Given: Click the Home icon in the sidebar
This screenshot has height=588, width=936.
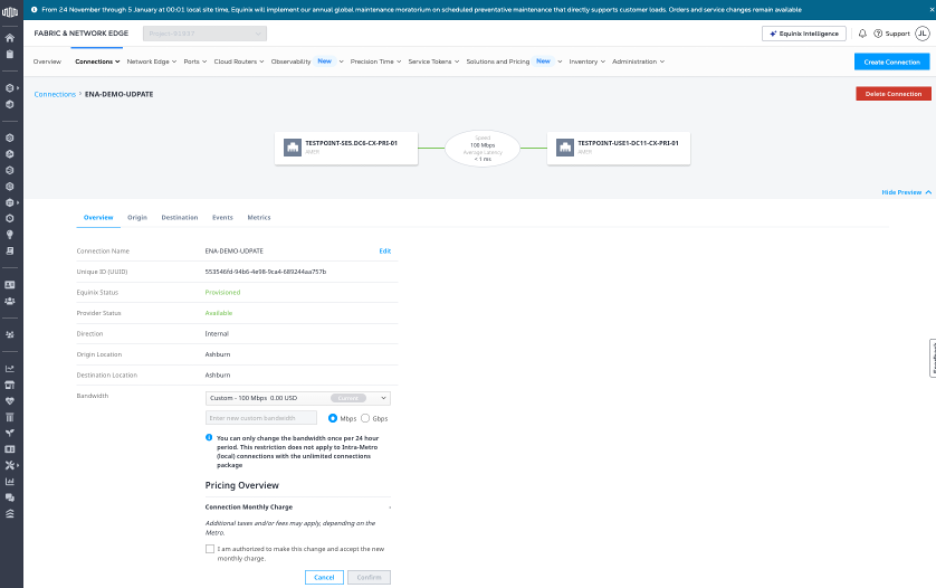Looking at the screenshot, I should (x=10, y=38).
